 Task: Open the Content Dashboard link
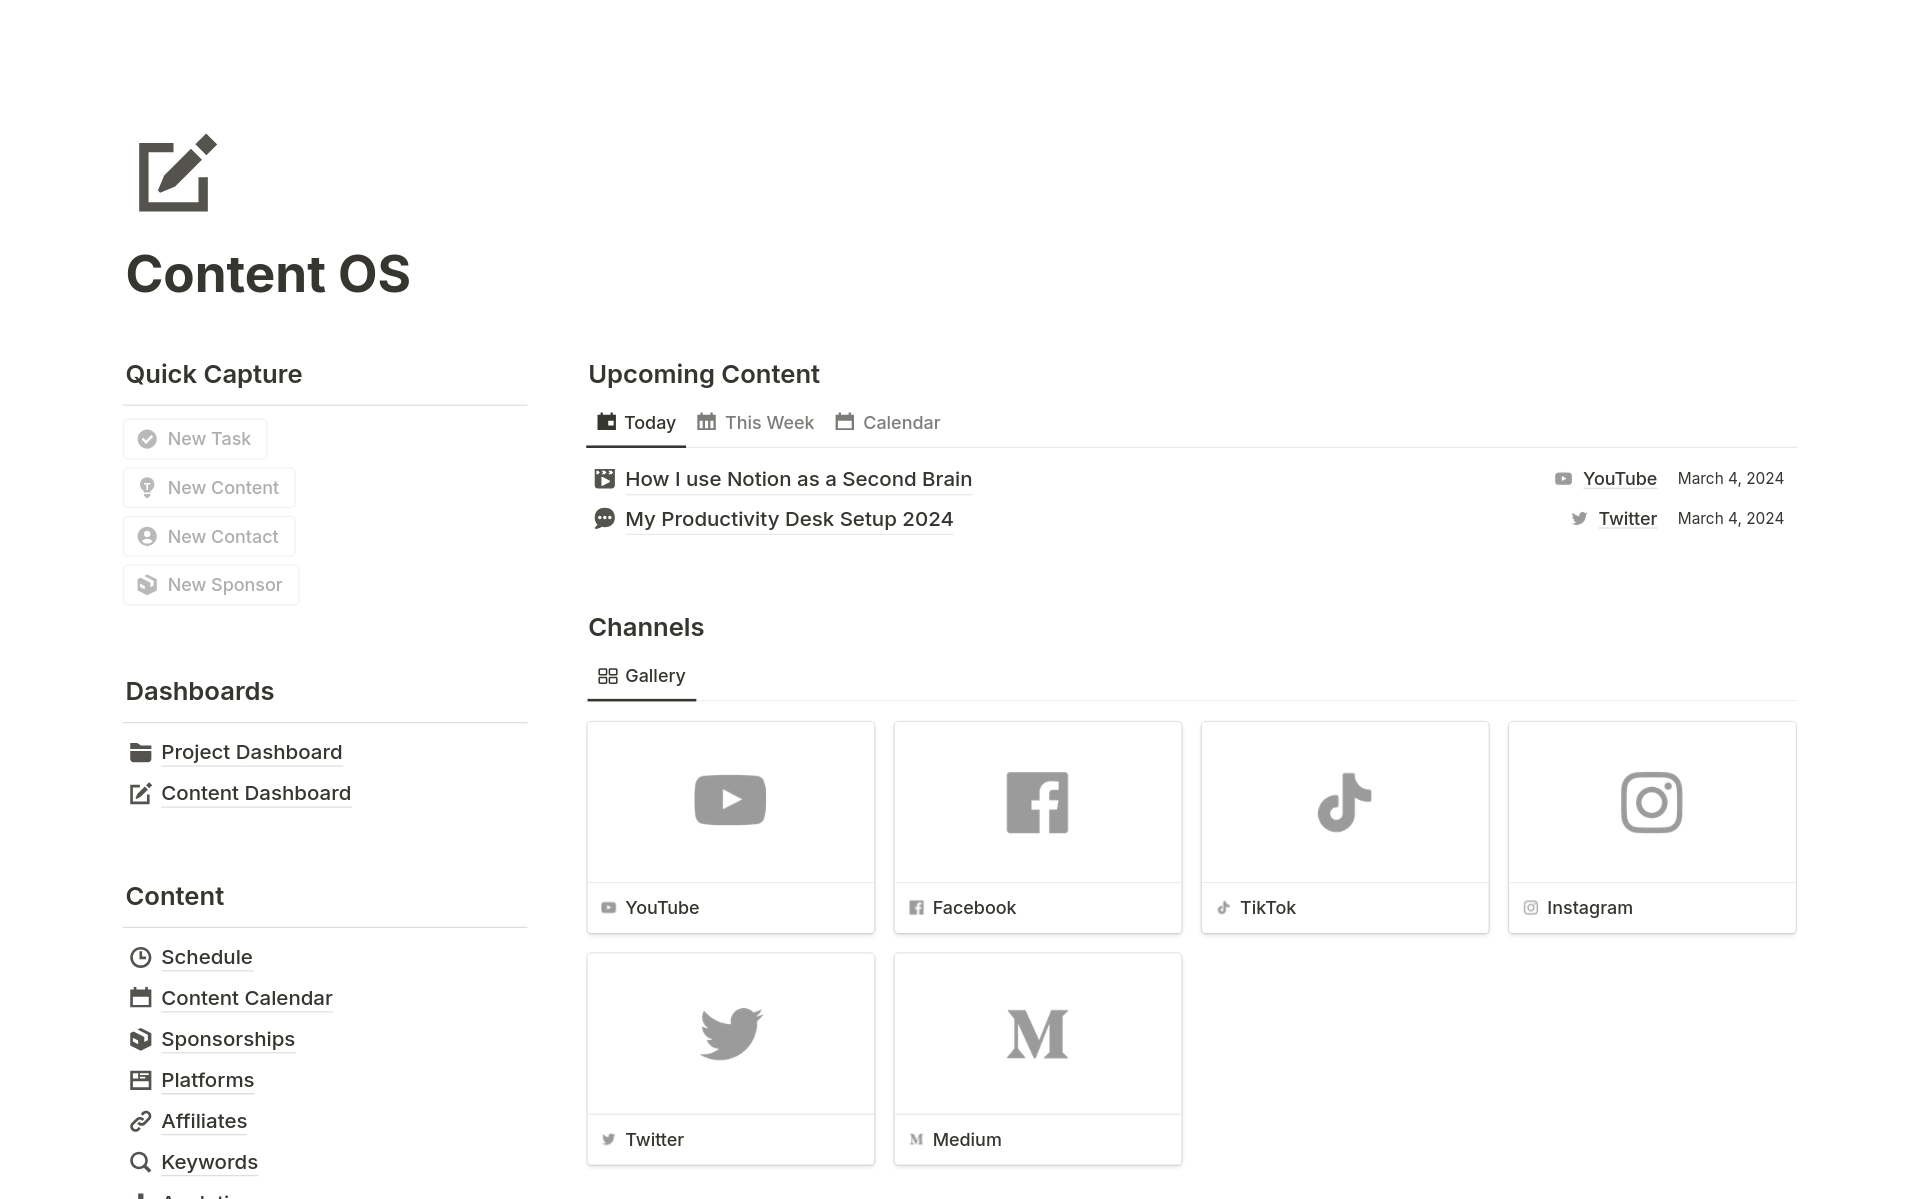pyautogui.click(x=255, y=793)
